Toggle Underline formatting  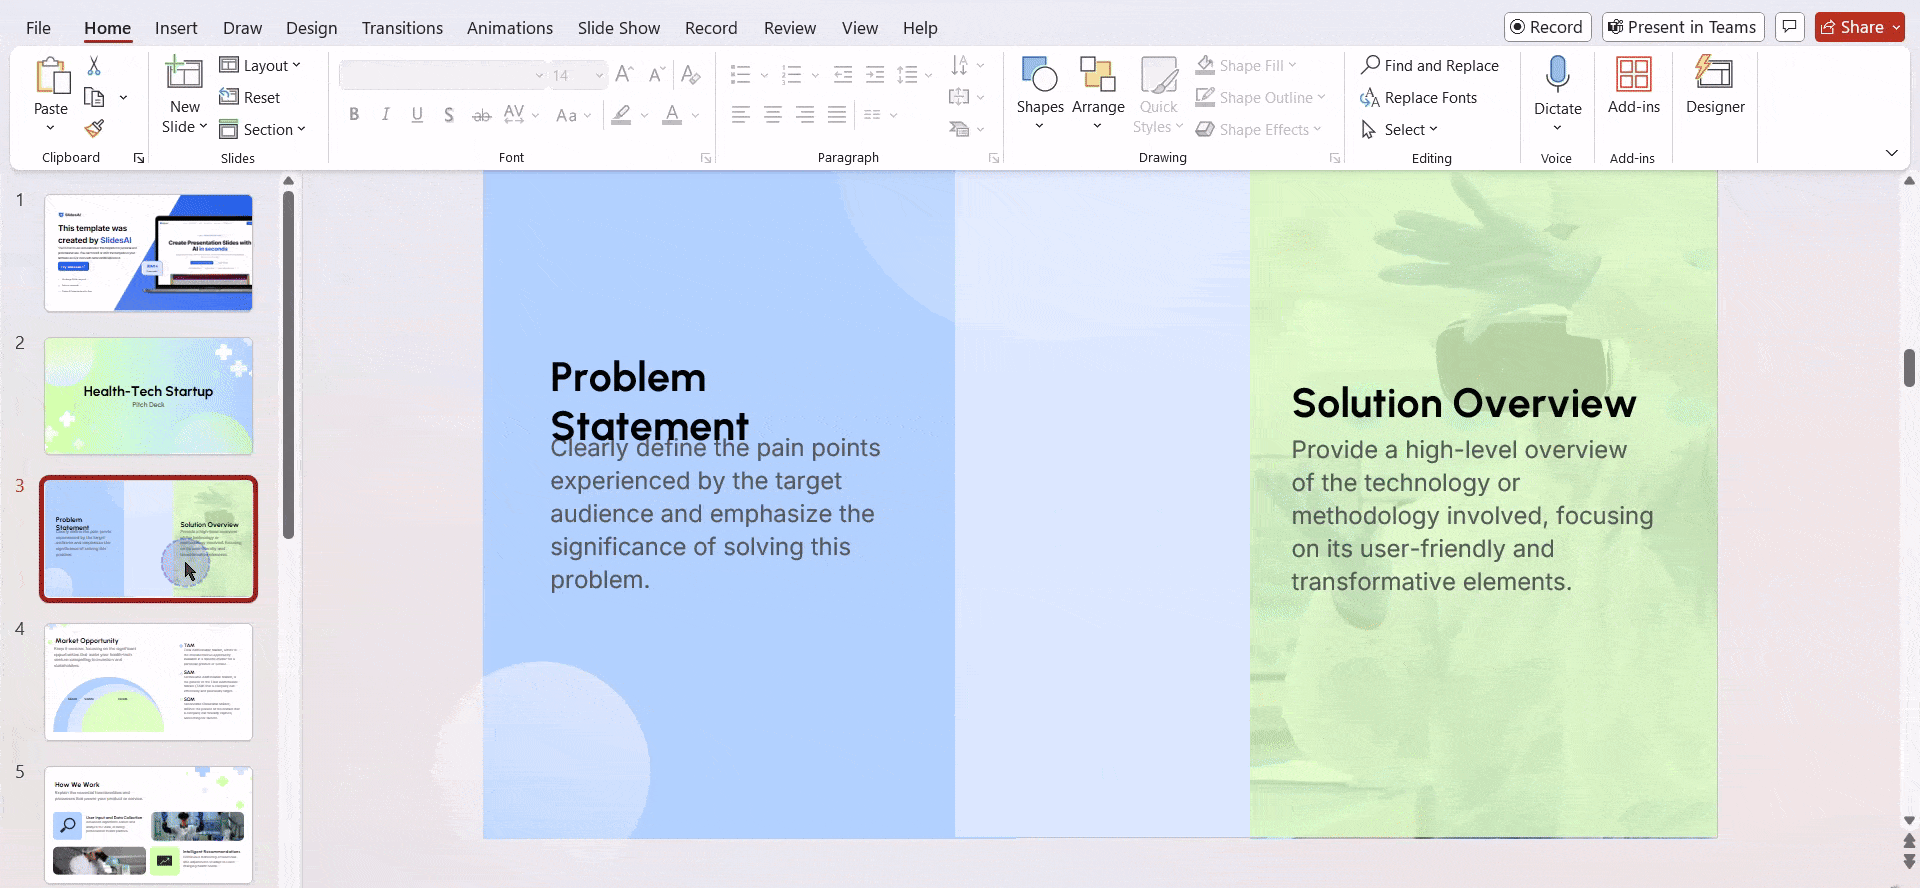pyautogui.click(x=417, y=115)
